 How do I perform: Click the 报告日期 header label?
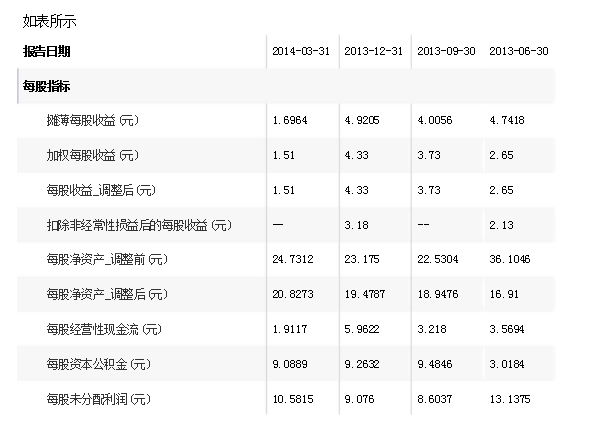pyautogui.click(x=47, y=51)
